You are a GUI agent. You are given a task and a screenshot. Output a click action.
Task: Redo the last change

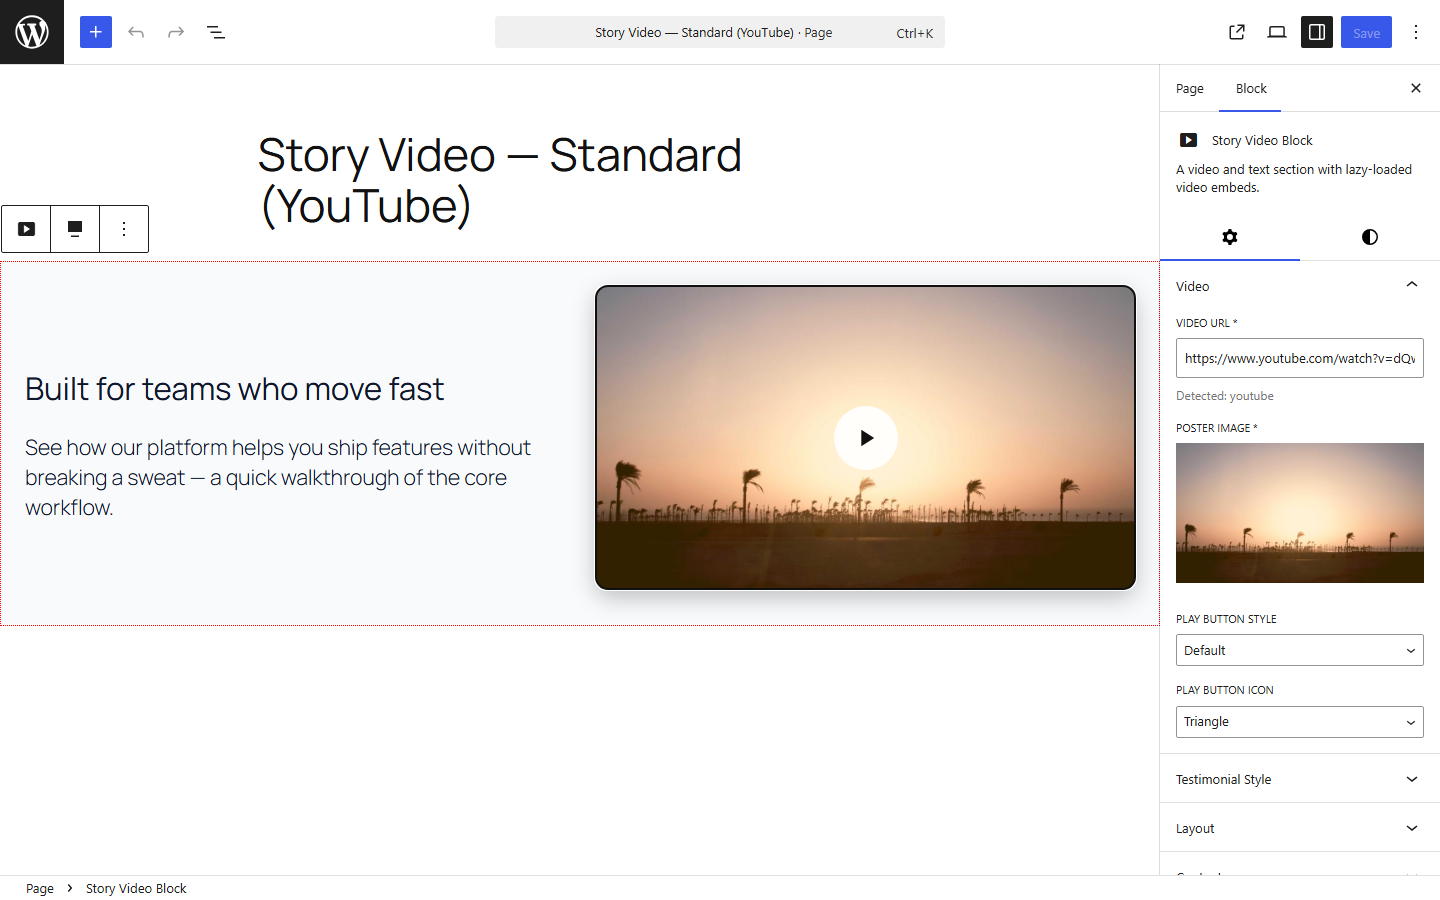(x=176, y=32)
